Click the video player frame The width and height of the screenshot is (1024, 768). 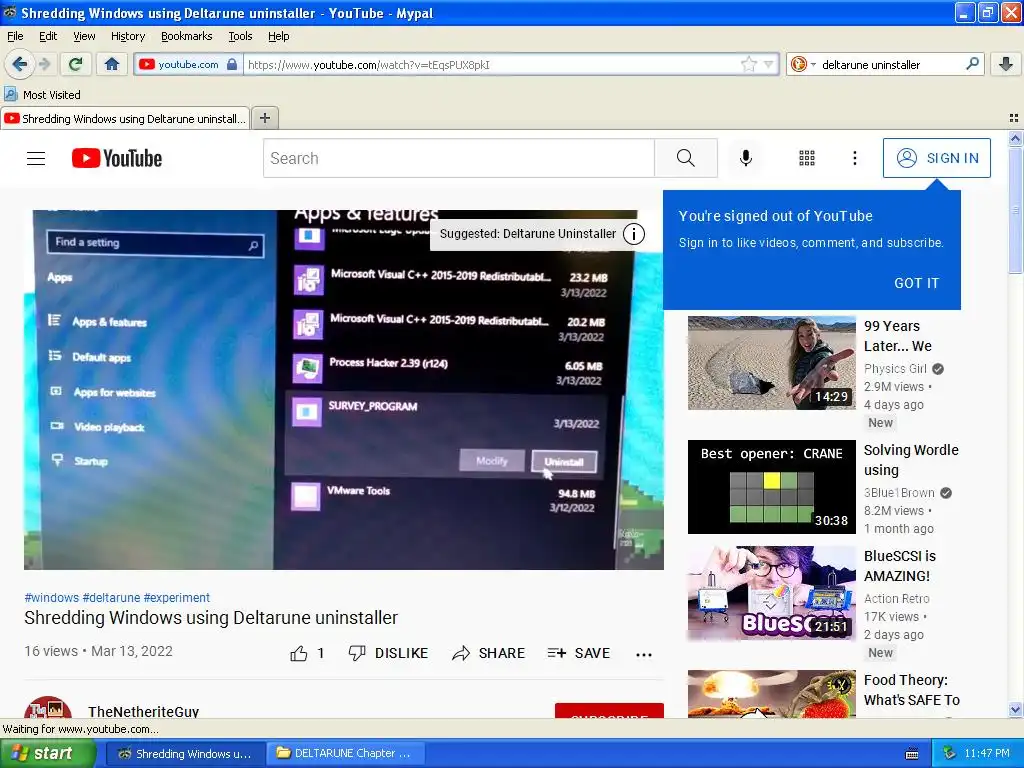point(344,389)
